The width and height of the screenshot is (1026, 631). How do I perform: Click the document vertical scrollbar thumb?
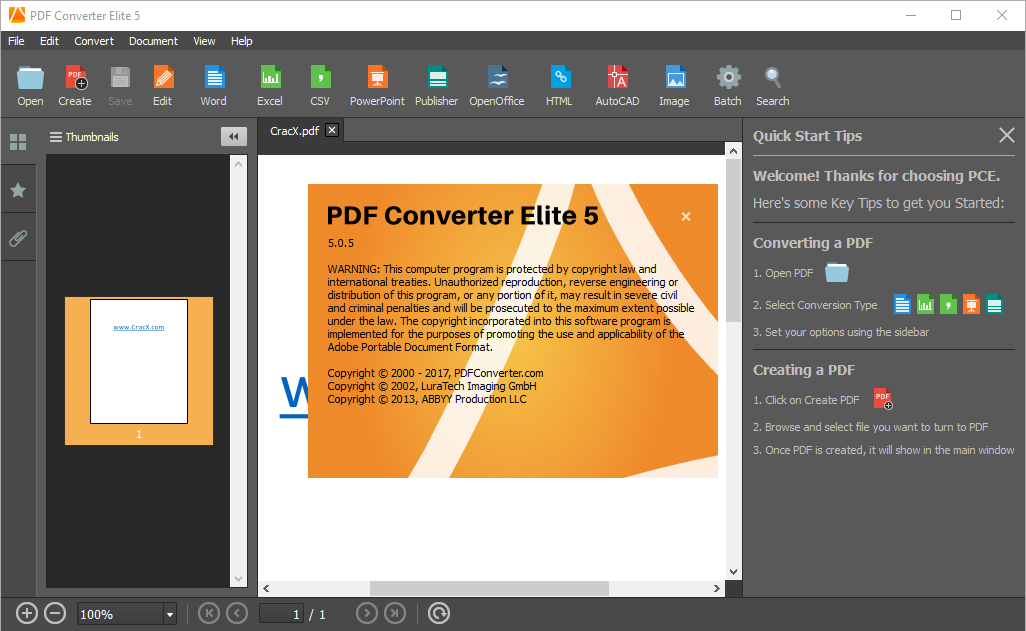tap(734, 240)
